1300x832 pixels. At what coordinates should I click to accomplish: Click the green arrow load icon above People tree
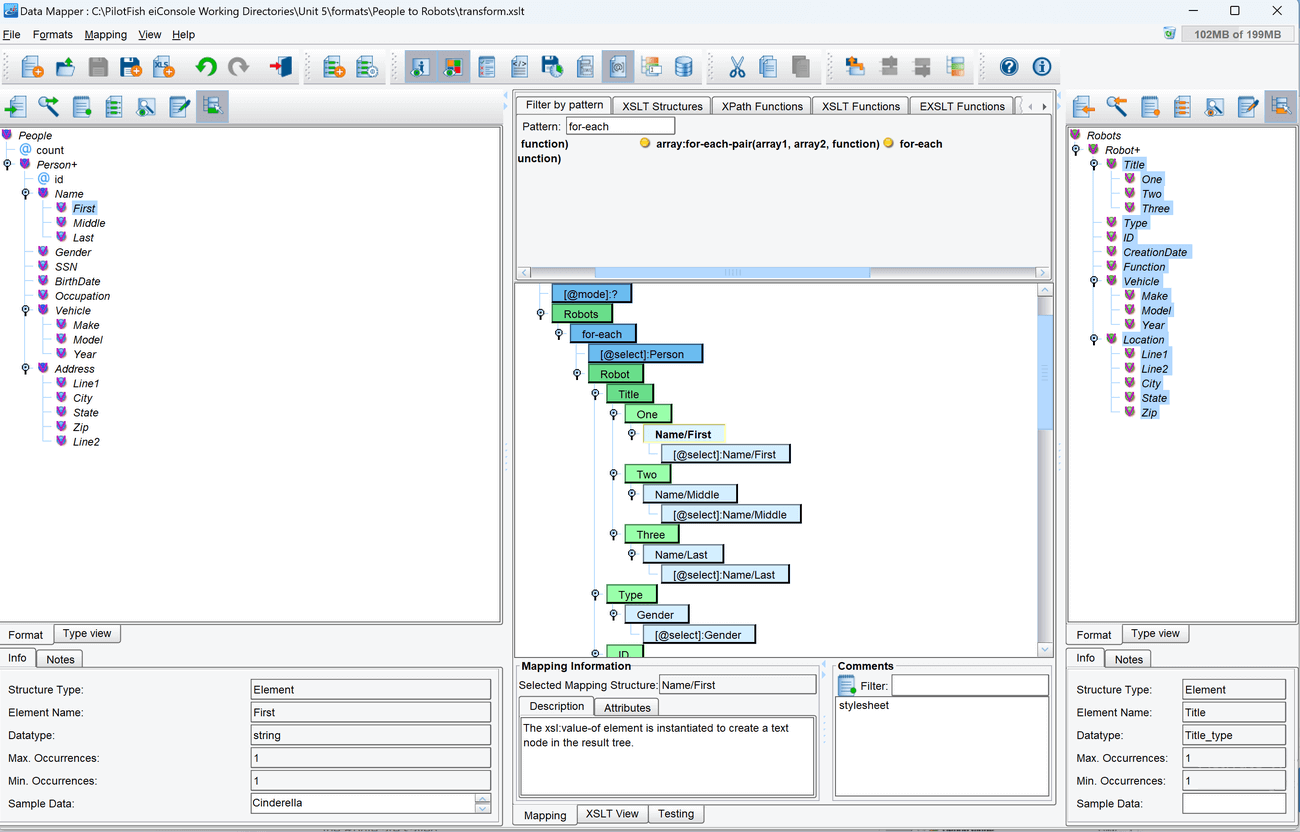tap(16, 106)
